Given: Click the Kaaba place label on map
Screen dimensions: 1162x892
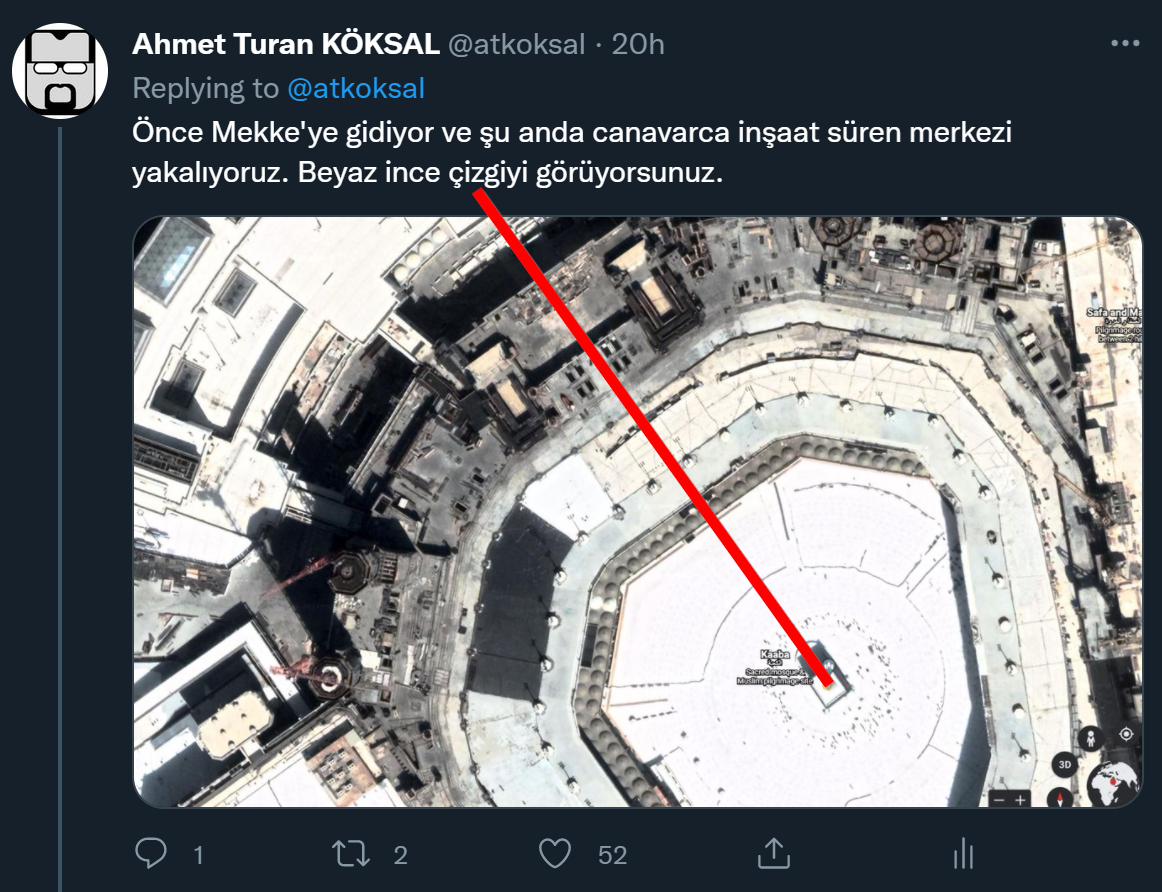Looking at the screenshot, I should tap(775, 655).
